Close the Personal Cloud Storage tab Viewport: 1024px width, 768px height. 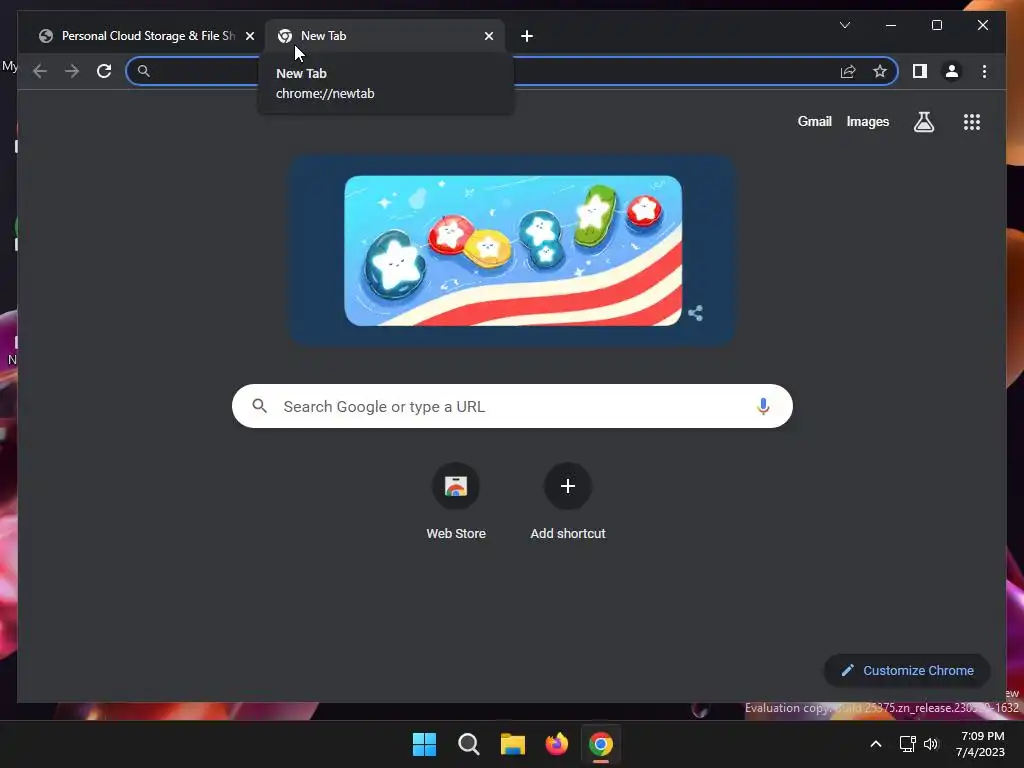[249, 36]
